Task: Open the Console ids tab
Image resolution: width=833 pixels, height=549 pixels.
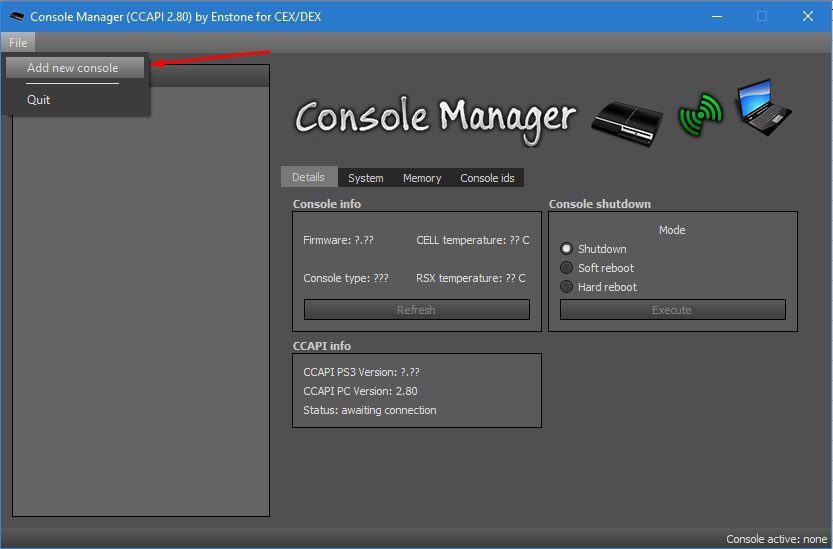Action: 487,178
